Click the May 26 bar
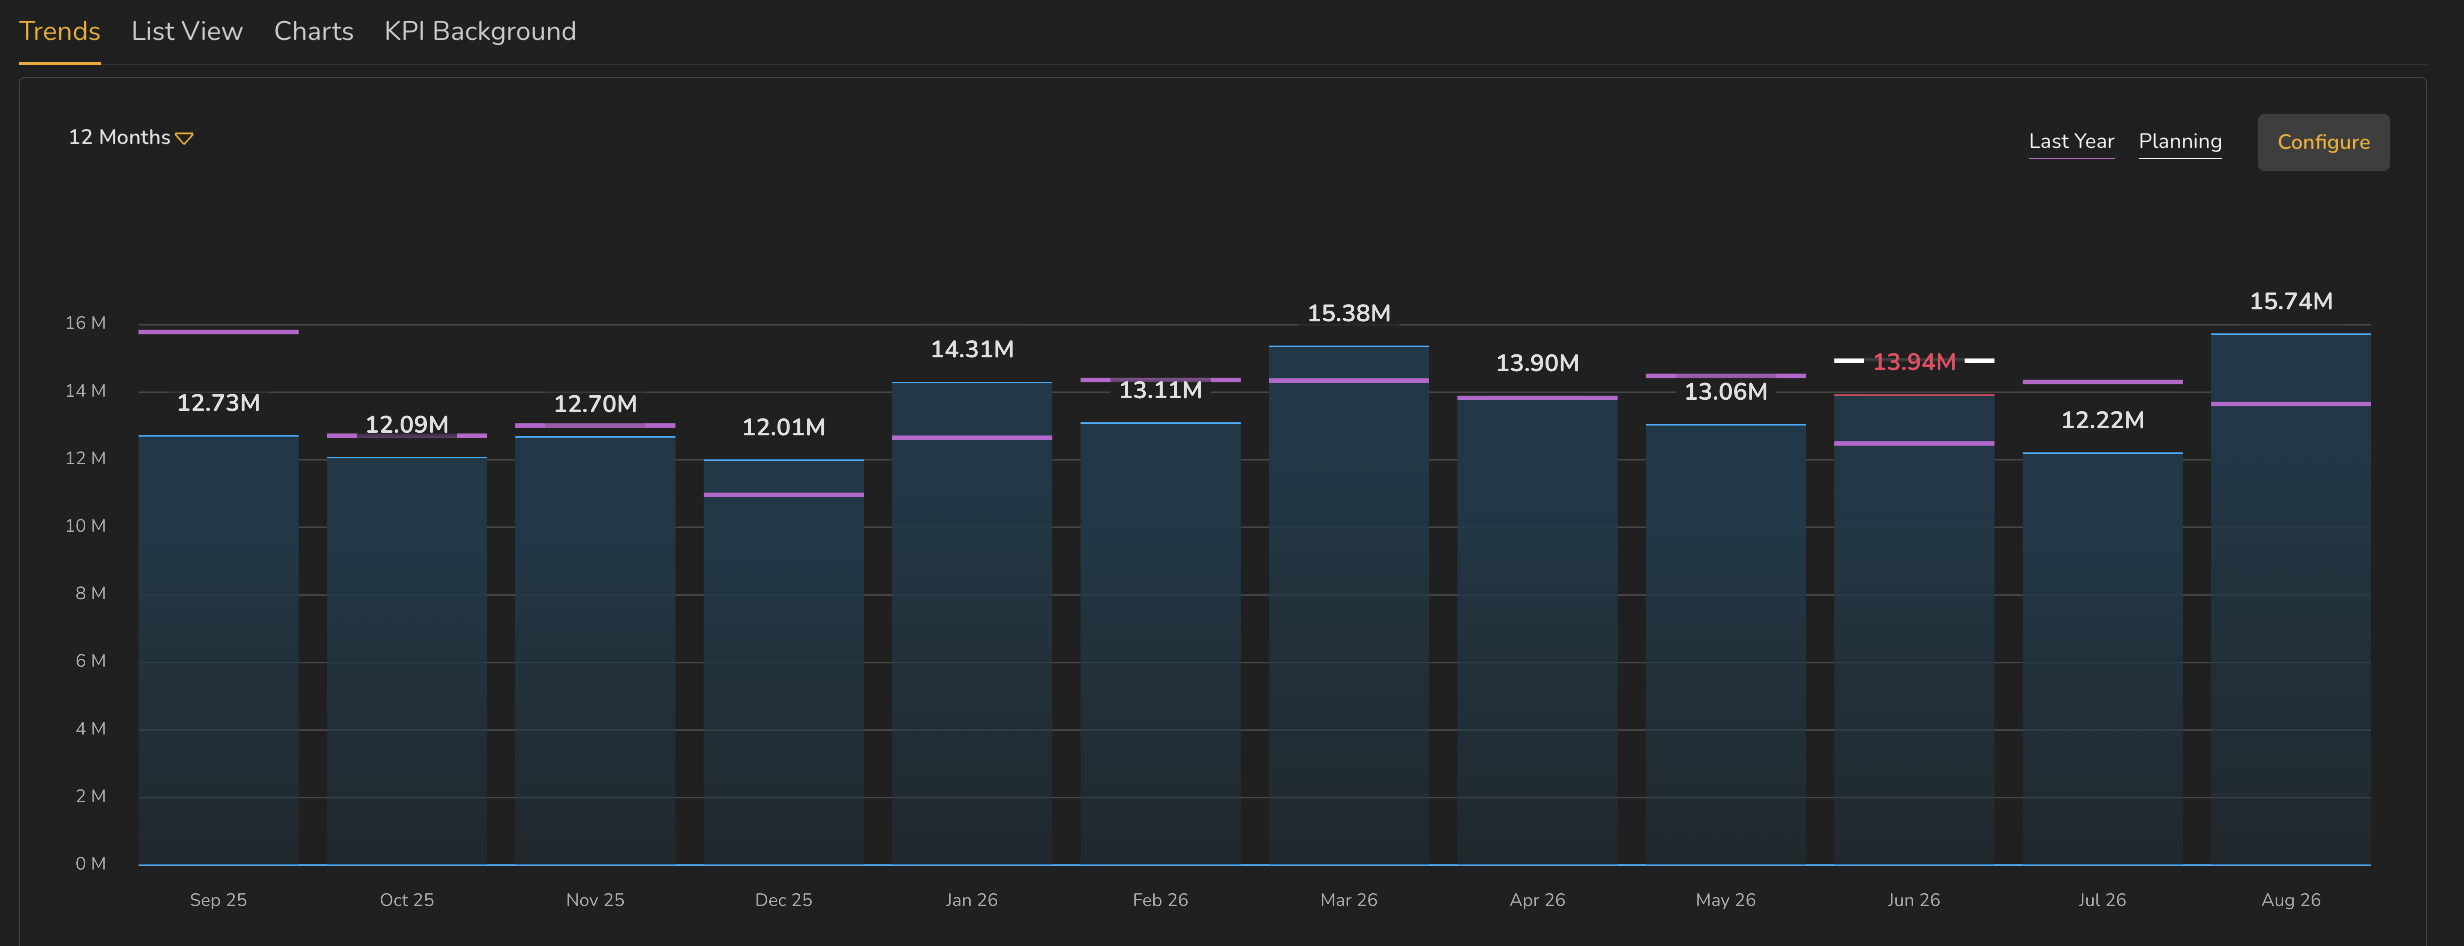 1726,645
